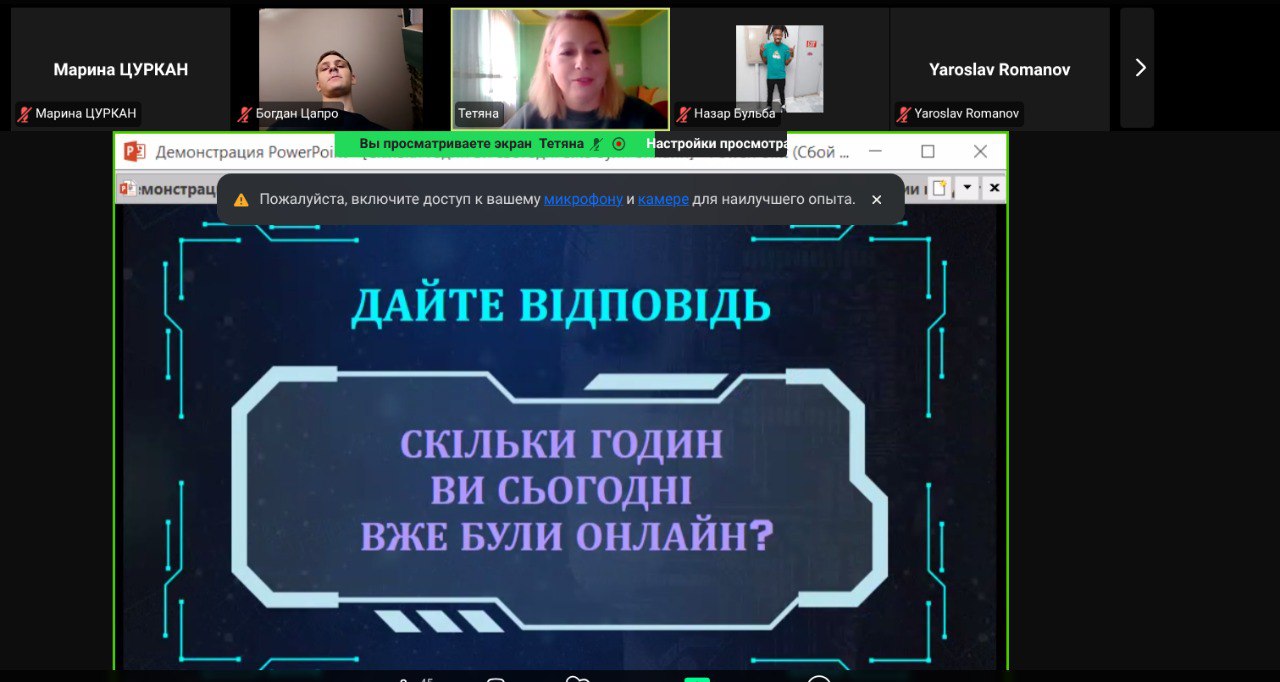Select Тетяна's video thumbnail

click(x=560, y=68)
